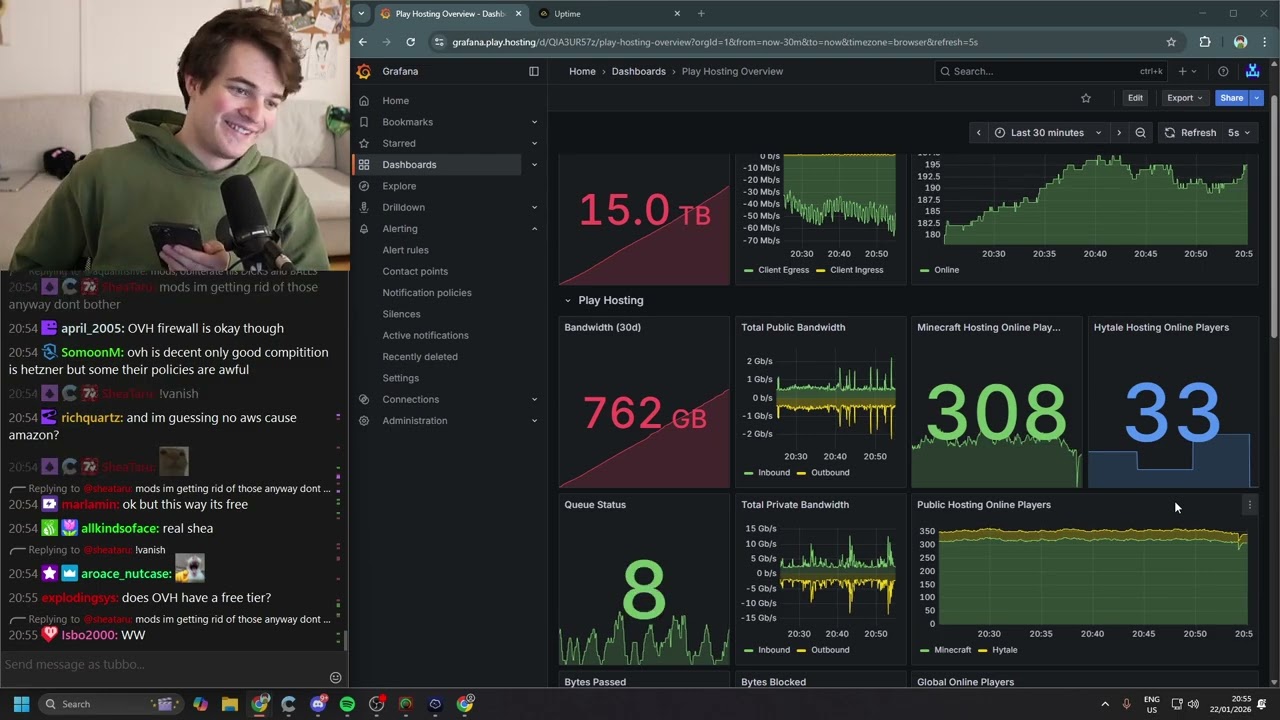Open a new browser tab
Screen dimensions: 1280x720
701,14
